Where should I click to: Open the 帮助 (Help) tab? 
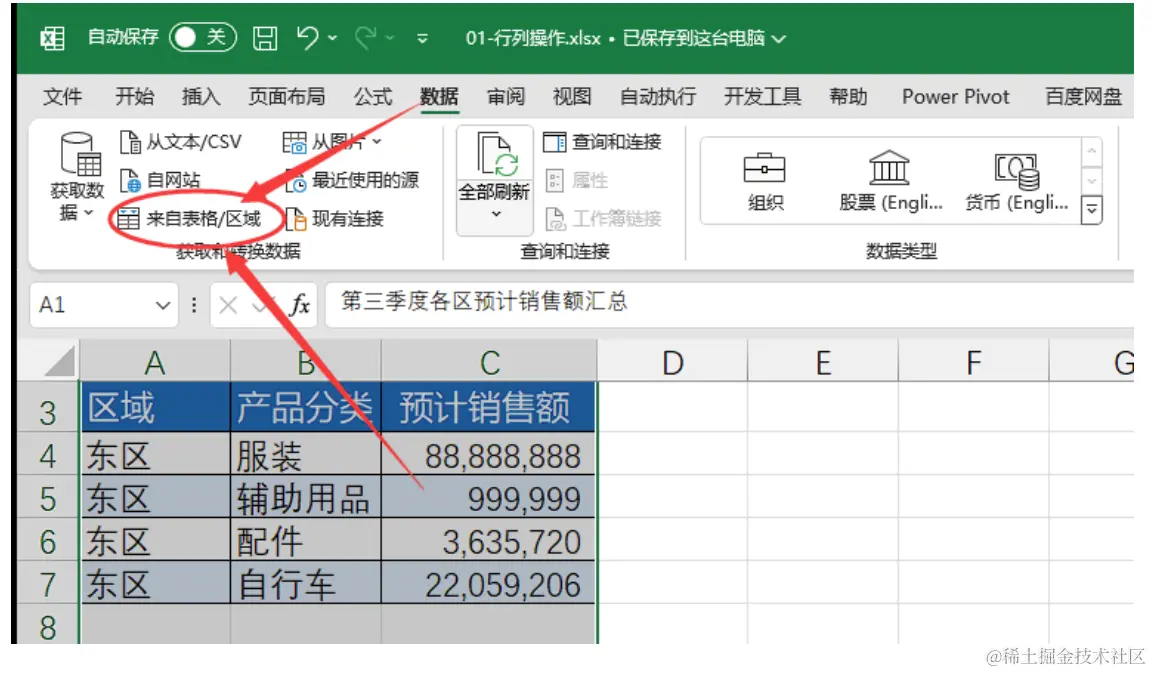coord(848,96)
